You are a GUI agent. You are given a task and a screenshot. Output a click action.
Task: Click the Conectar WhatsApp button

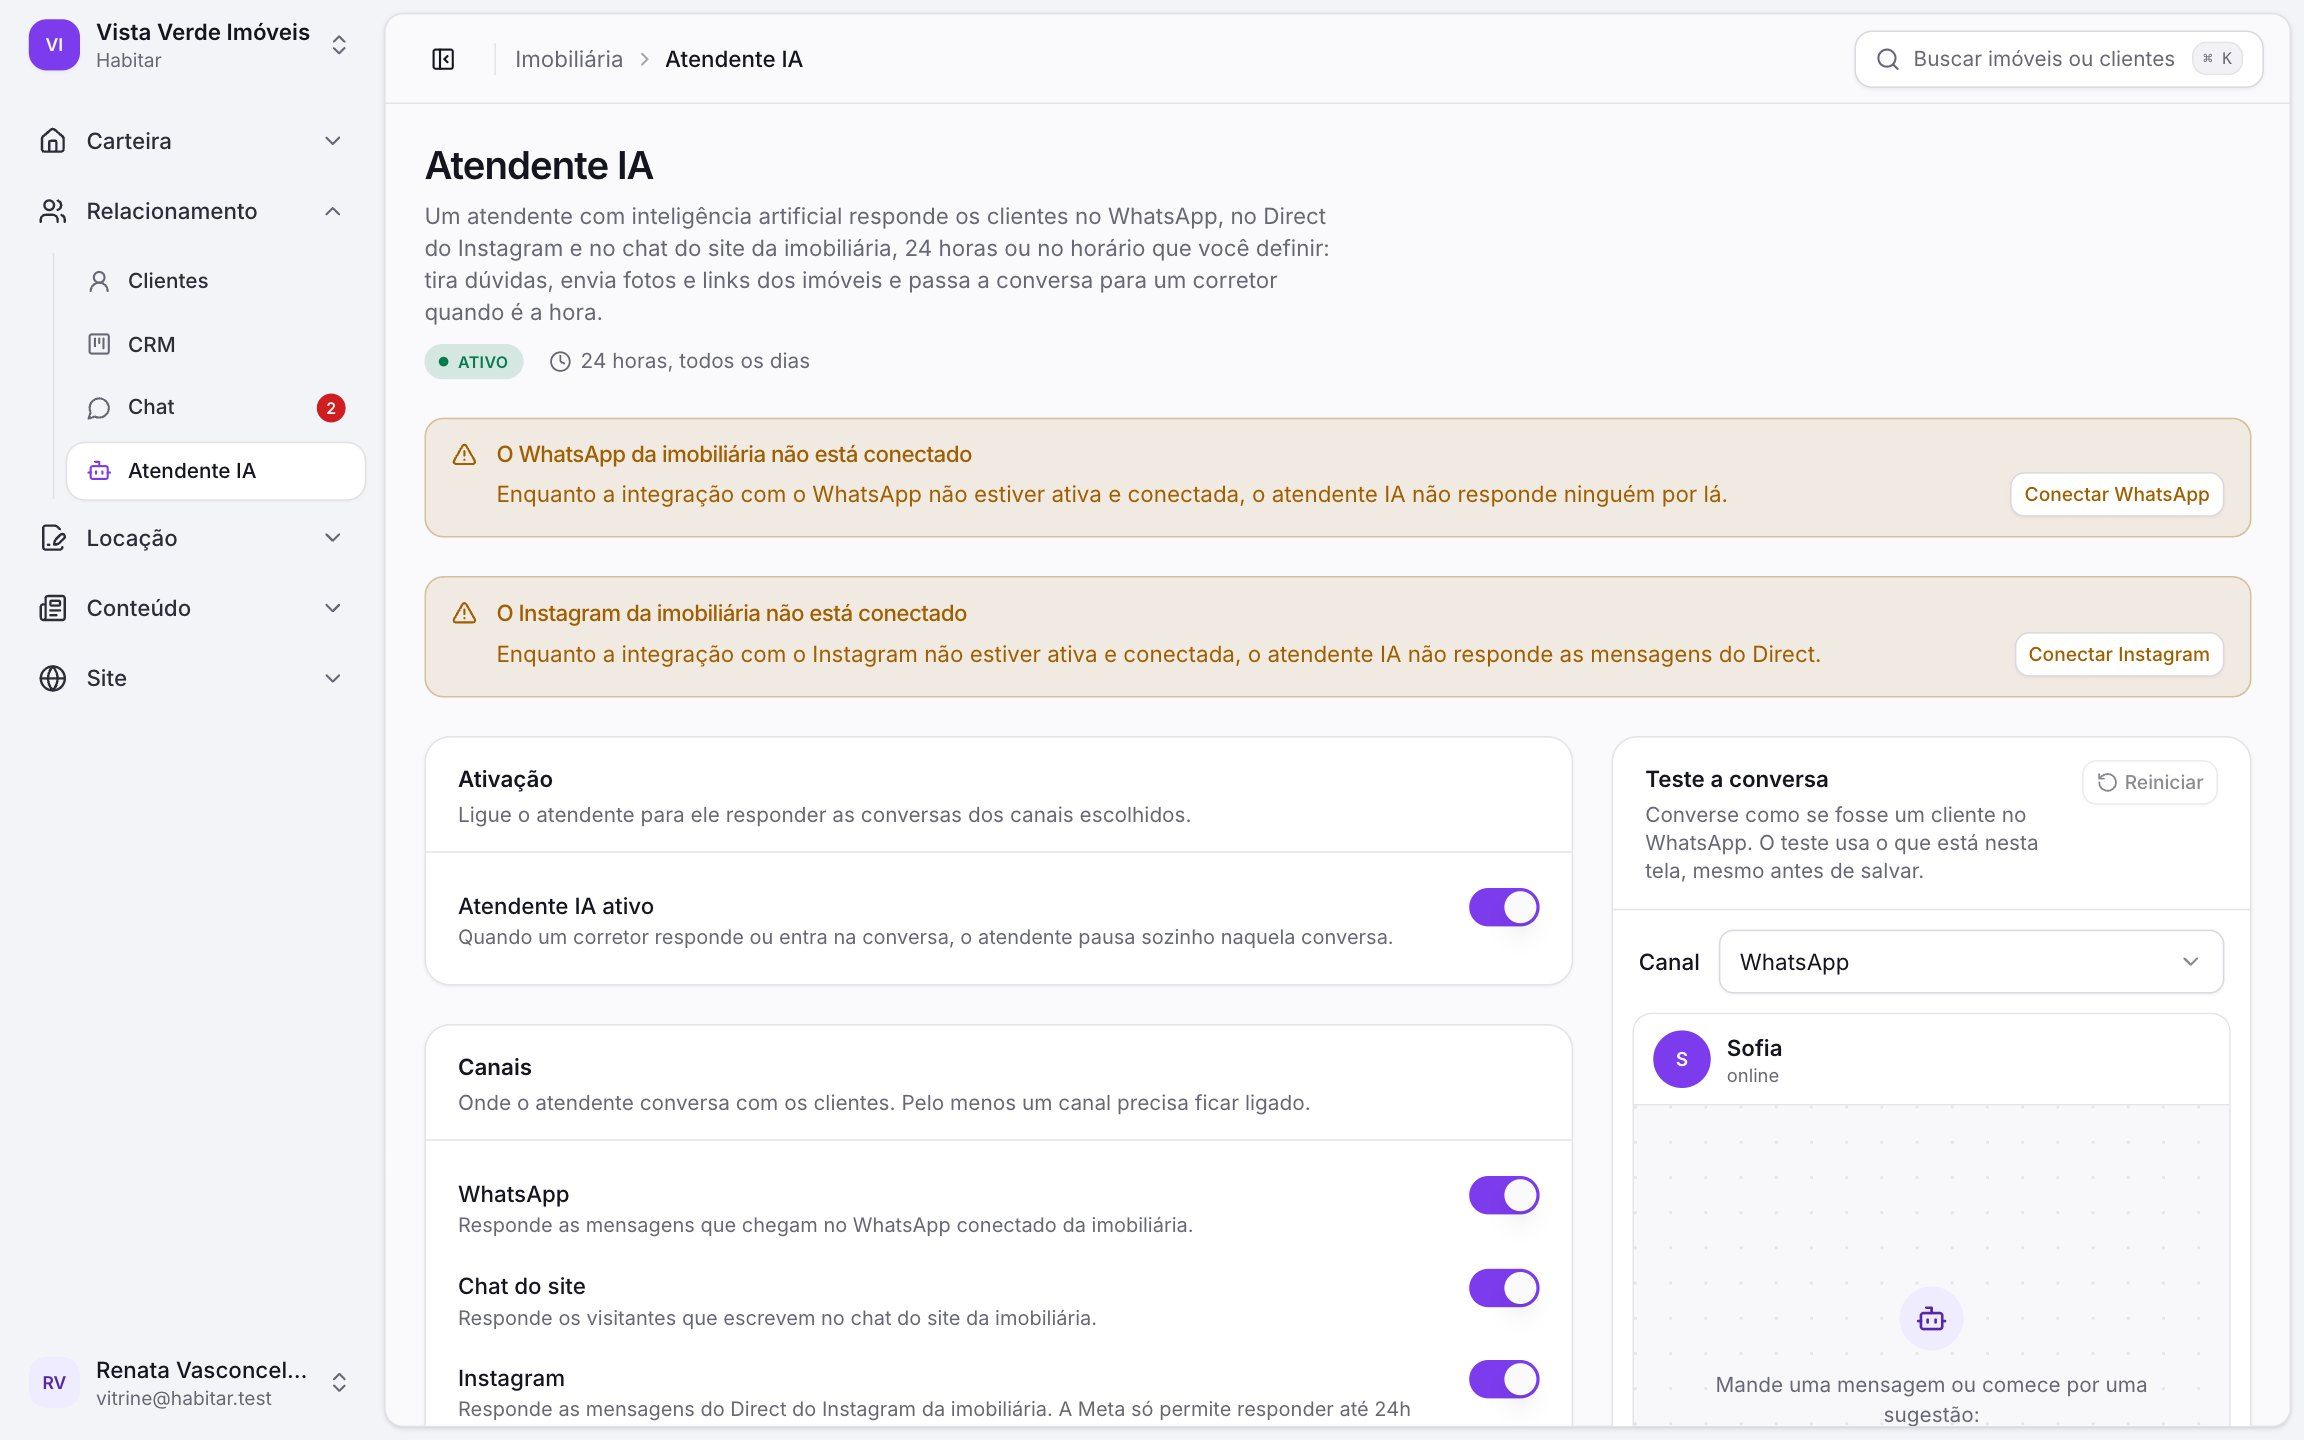[x=2116, y=494]
